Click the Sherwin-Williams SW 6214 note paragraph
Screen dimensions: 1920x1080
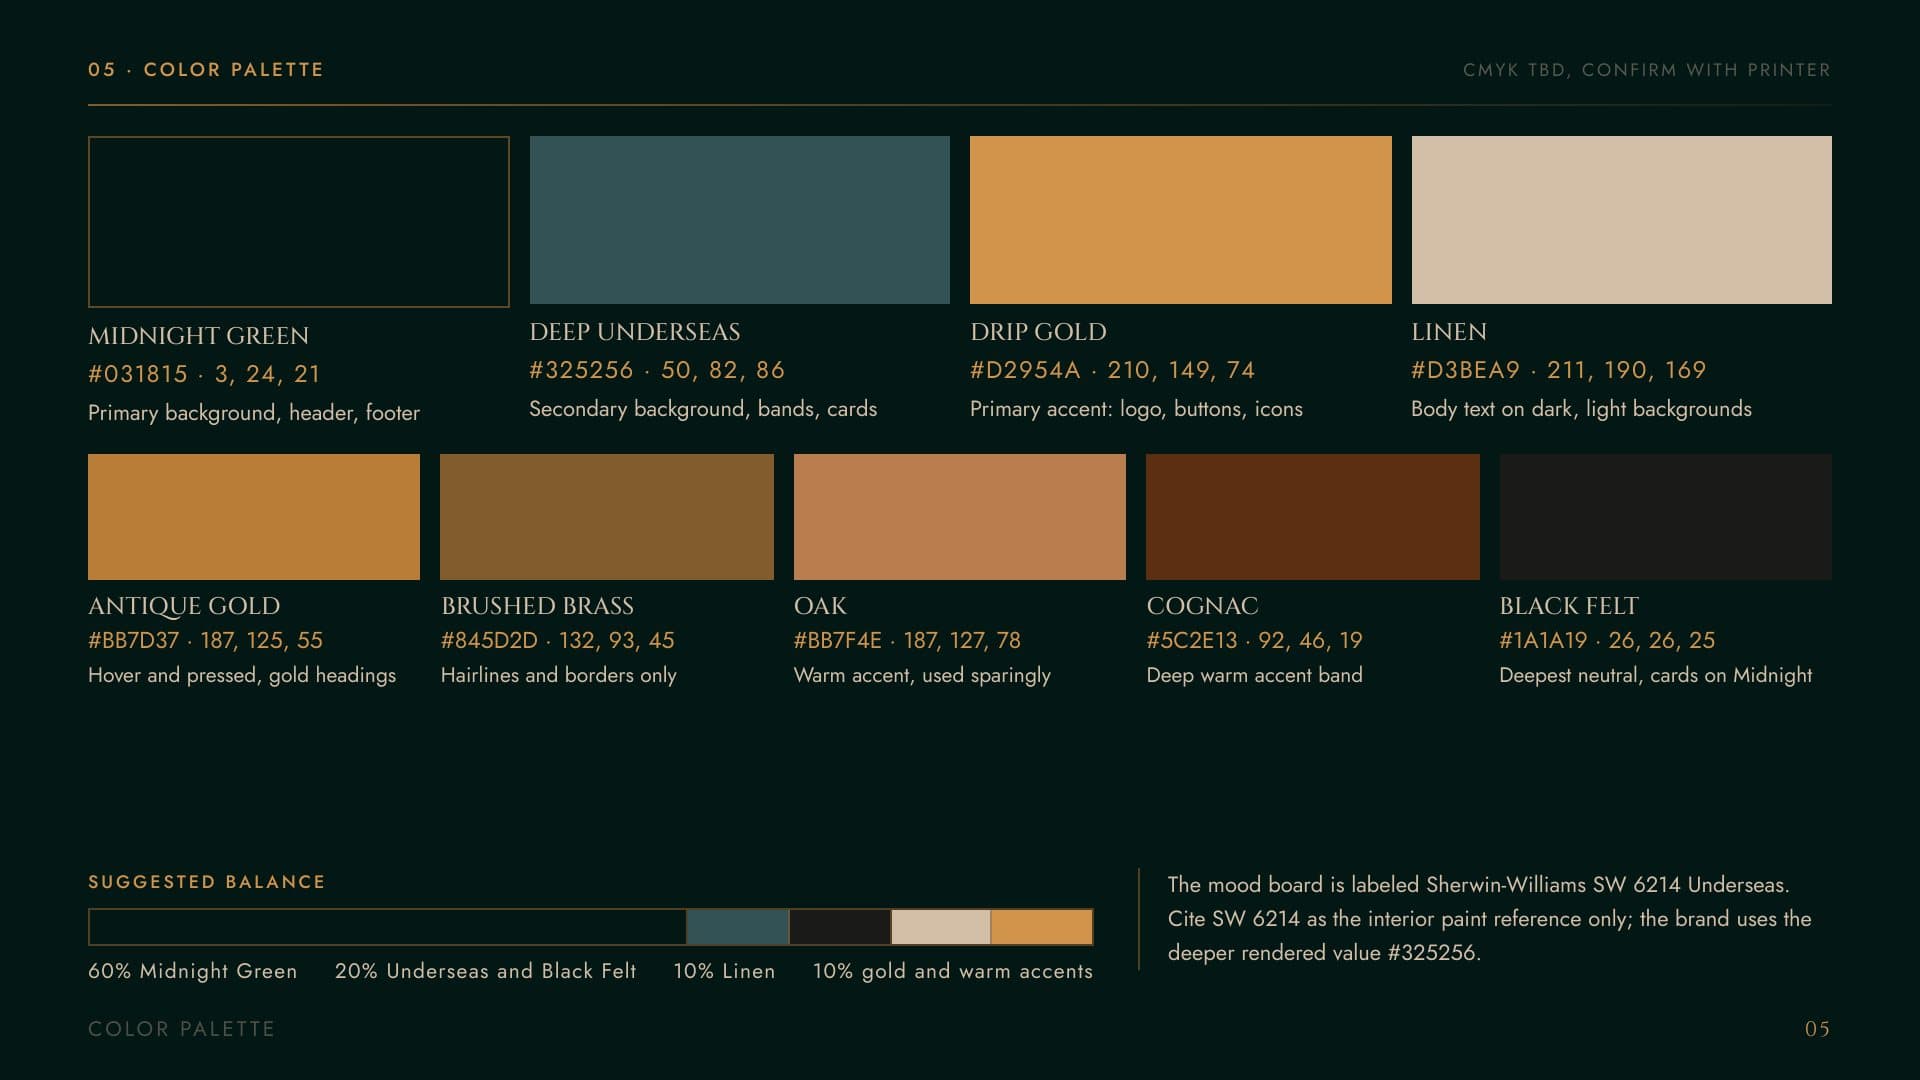[1489, 919]
